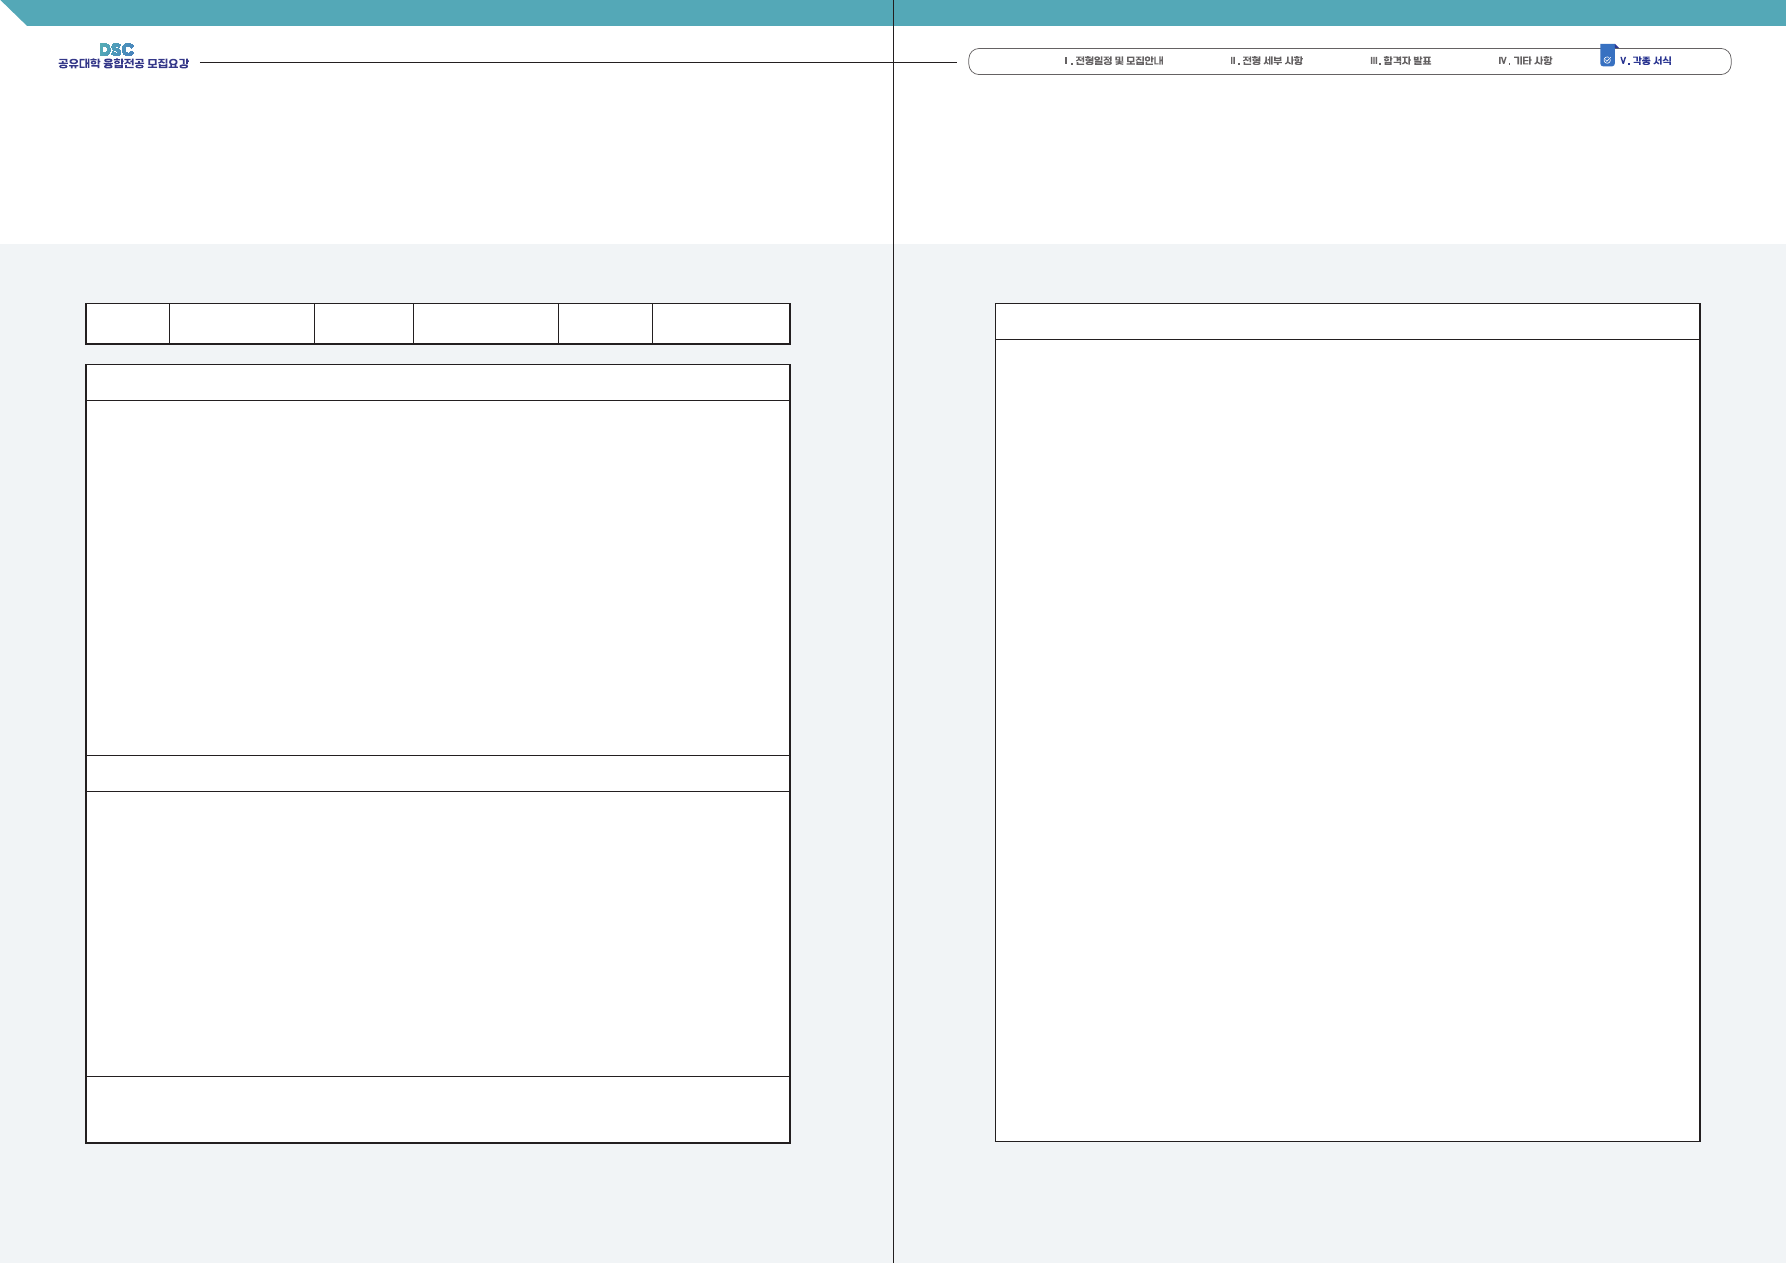Switch to the Ⅱ. 전형 세부 사항 tab
This screenshot has width=1786, height=1263.
[1266, 61]
